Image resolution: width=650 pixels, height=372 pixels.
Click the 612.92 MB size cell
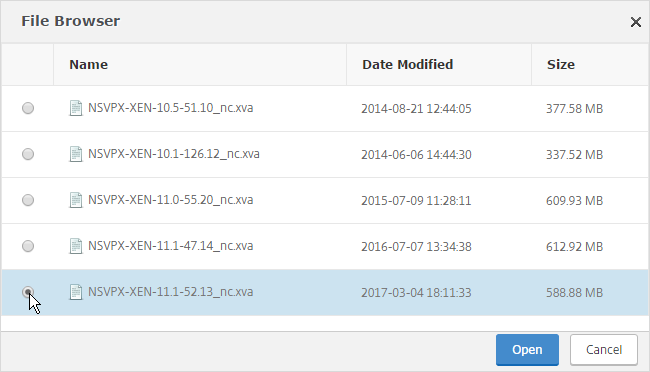click(574, 247)
